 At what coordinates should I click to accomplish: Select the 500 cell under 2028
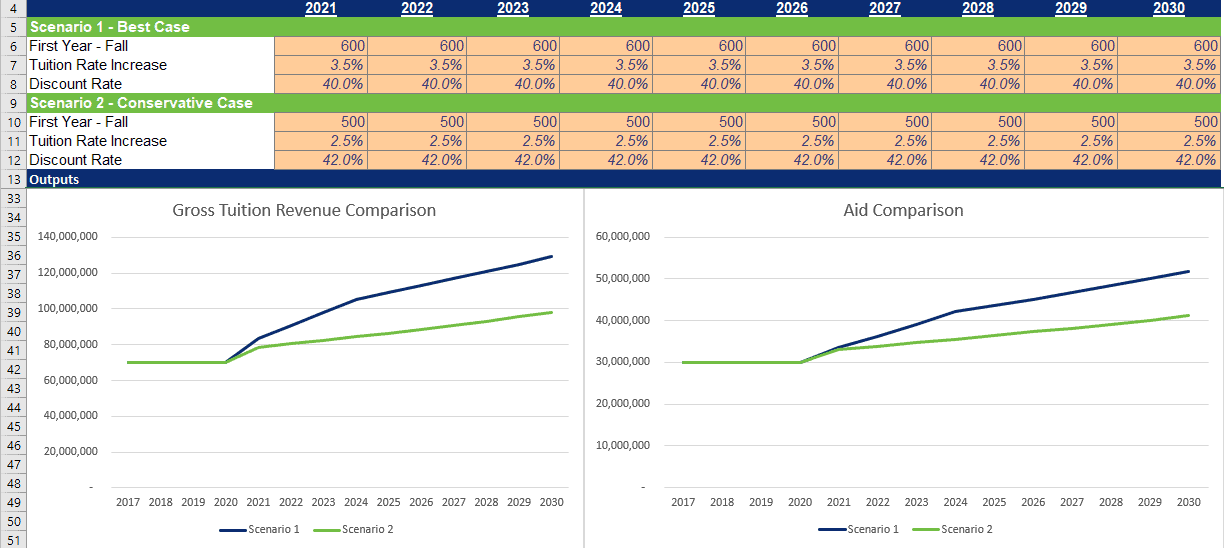(978, 122)
